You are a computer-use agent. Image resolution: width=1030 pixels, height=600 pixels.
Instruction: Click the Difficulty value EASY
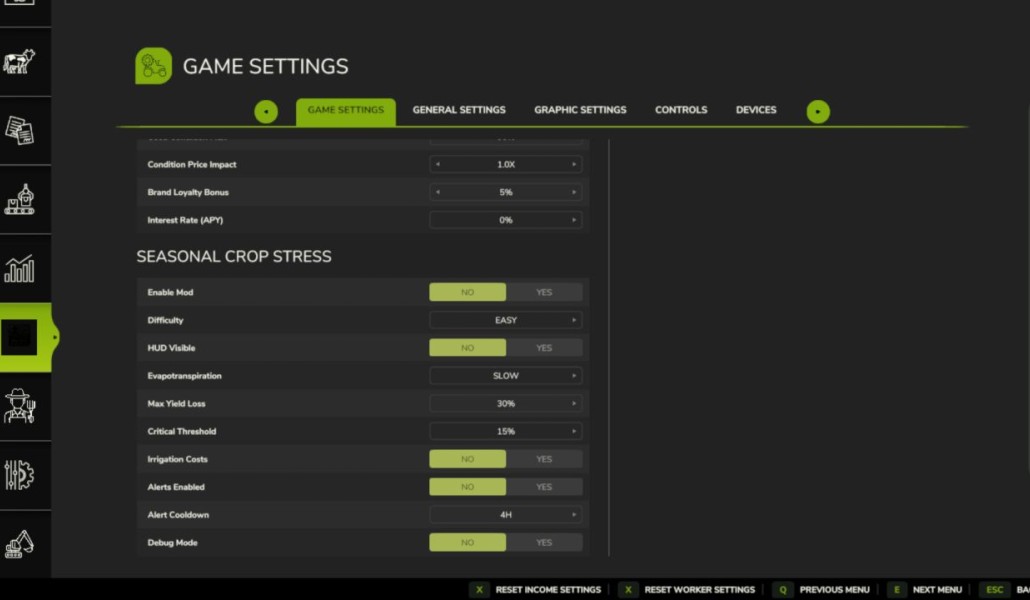click(x=506, y=320)
